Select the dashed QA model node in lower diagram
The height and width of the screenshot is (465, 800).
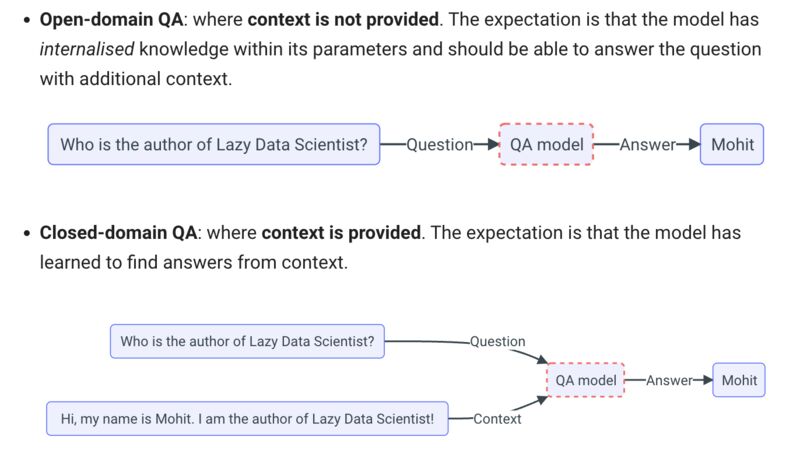[x=586, y=380]
